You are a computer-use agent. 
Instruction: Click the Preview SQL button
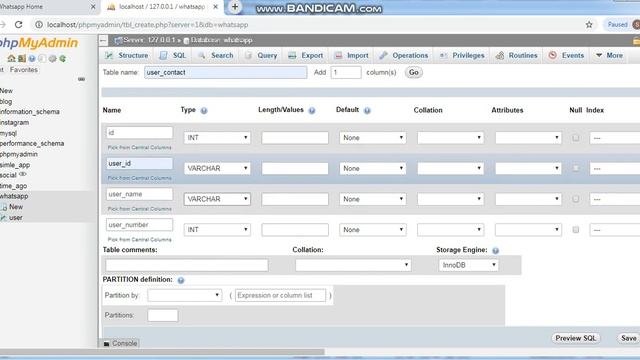pos(576,338)
